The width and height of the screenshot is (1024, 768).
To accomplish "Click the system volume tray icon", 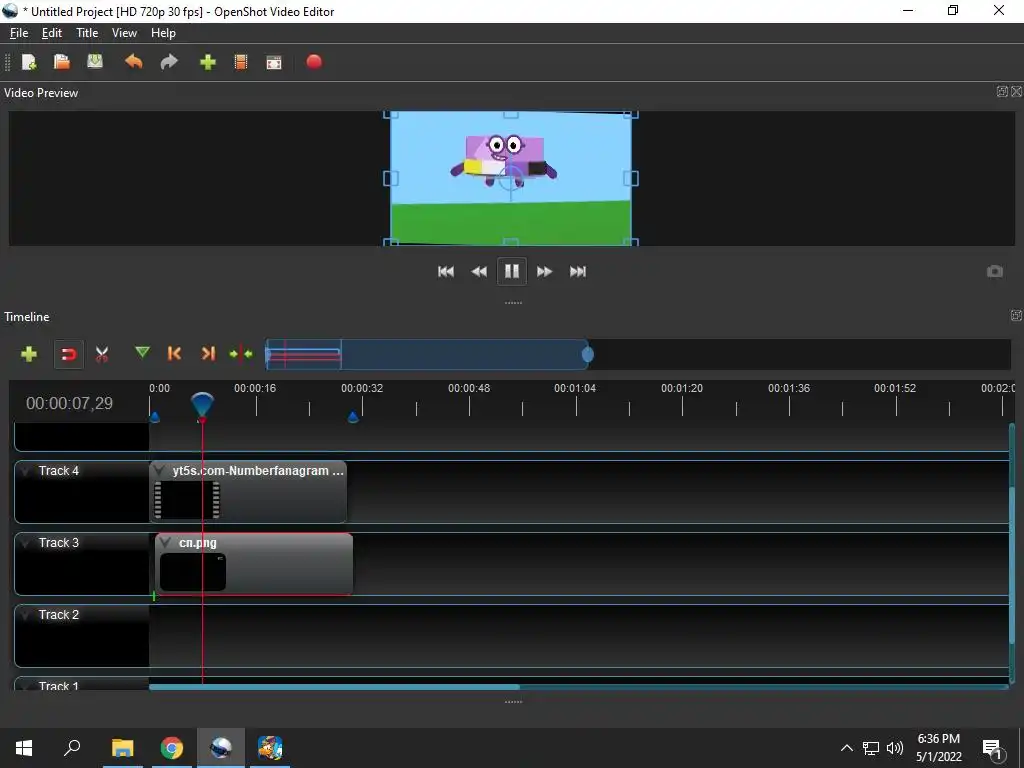I will click(x=895, y=748).
